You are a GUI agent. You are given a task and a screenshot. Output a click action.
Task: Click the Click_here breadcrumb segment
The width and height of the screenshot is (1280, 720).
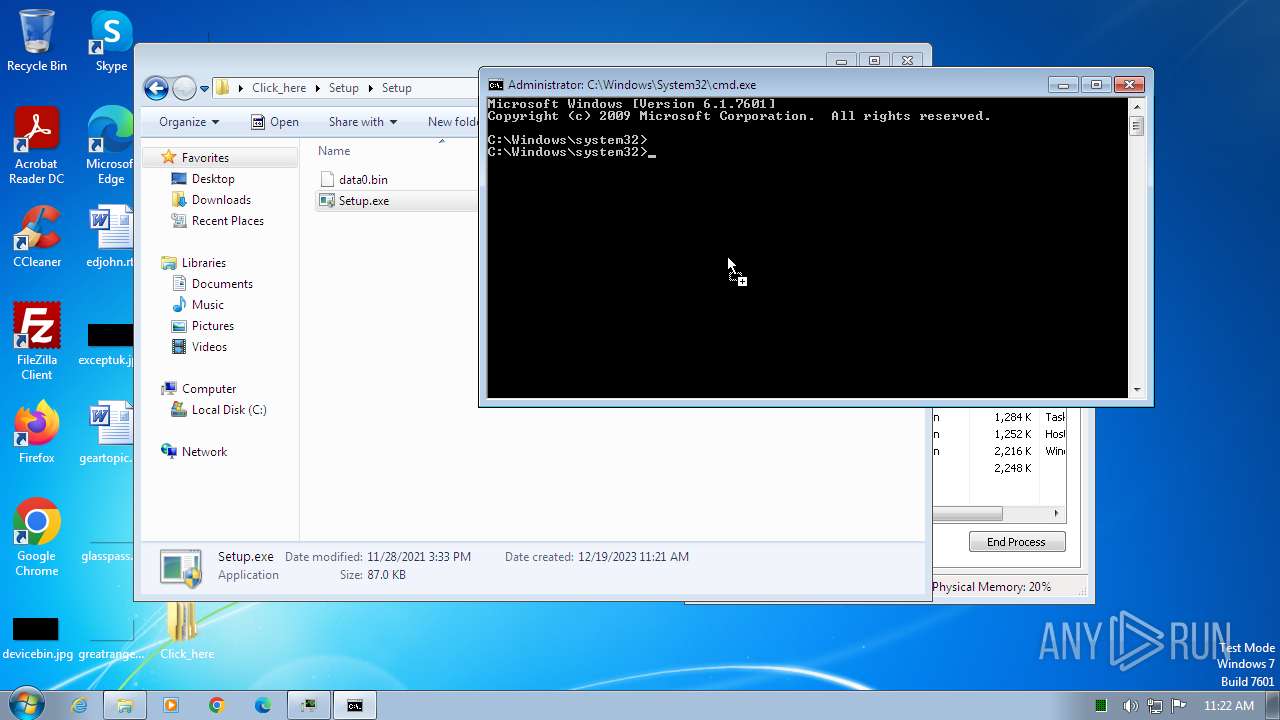click(279, 88)
